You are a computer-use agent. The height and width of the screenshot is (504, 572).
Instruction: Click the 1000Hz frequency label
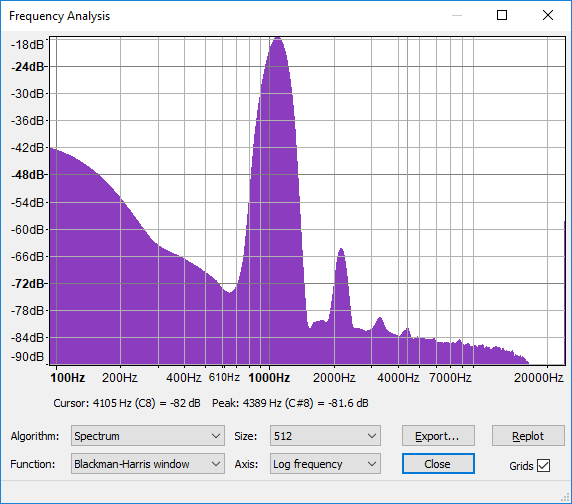point(269,377)
